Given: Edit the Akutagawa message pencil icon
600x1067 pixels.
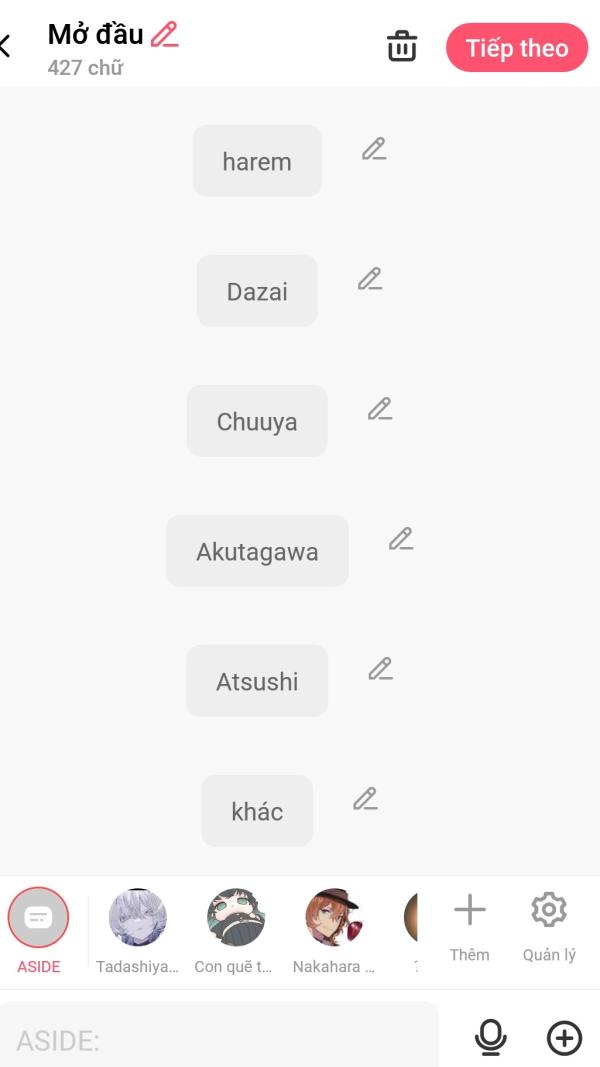Looking at the screenshot, I should [x=401, y=539].
